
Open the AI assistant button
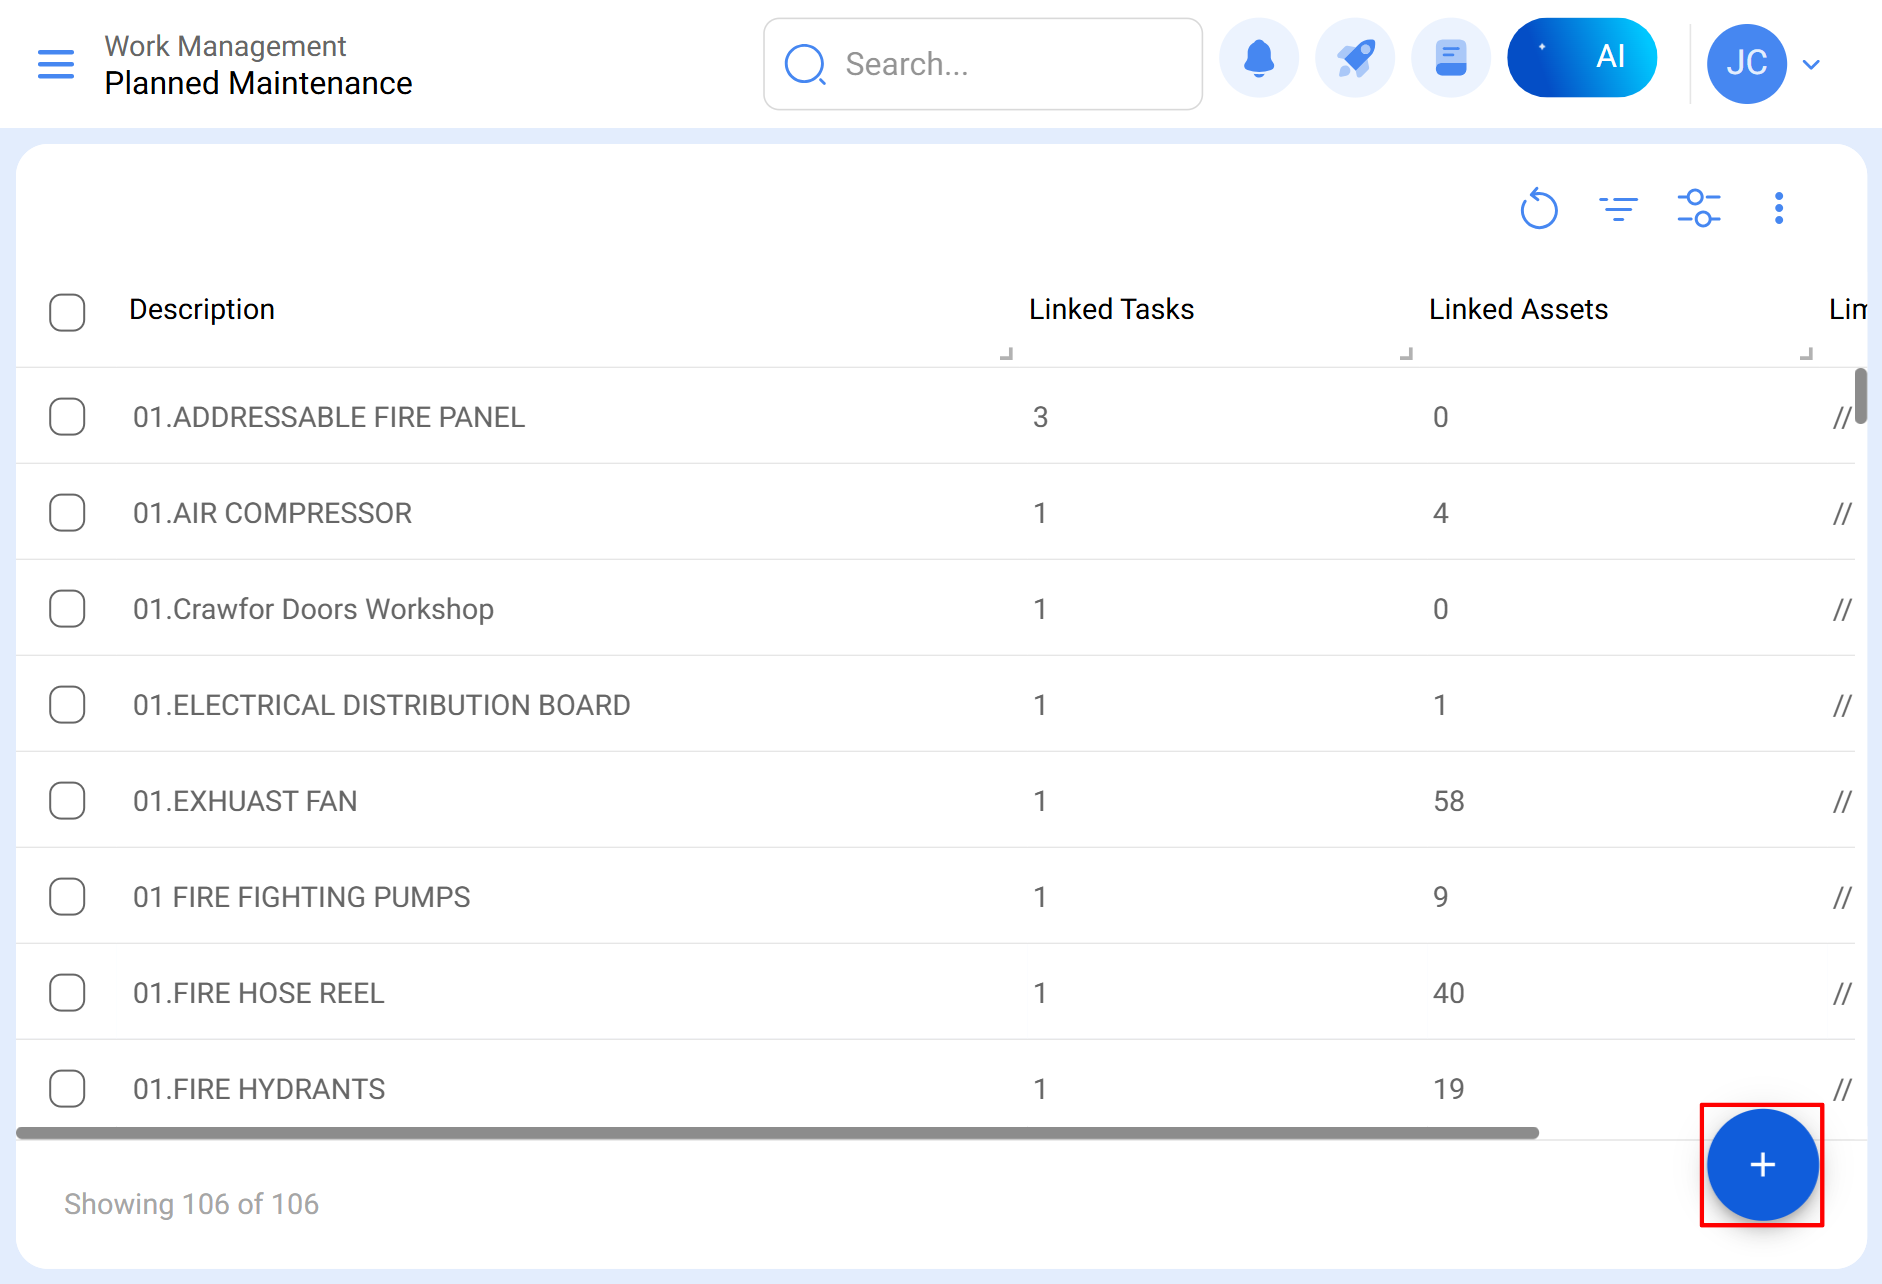(1582, 58)
